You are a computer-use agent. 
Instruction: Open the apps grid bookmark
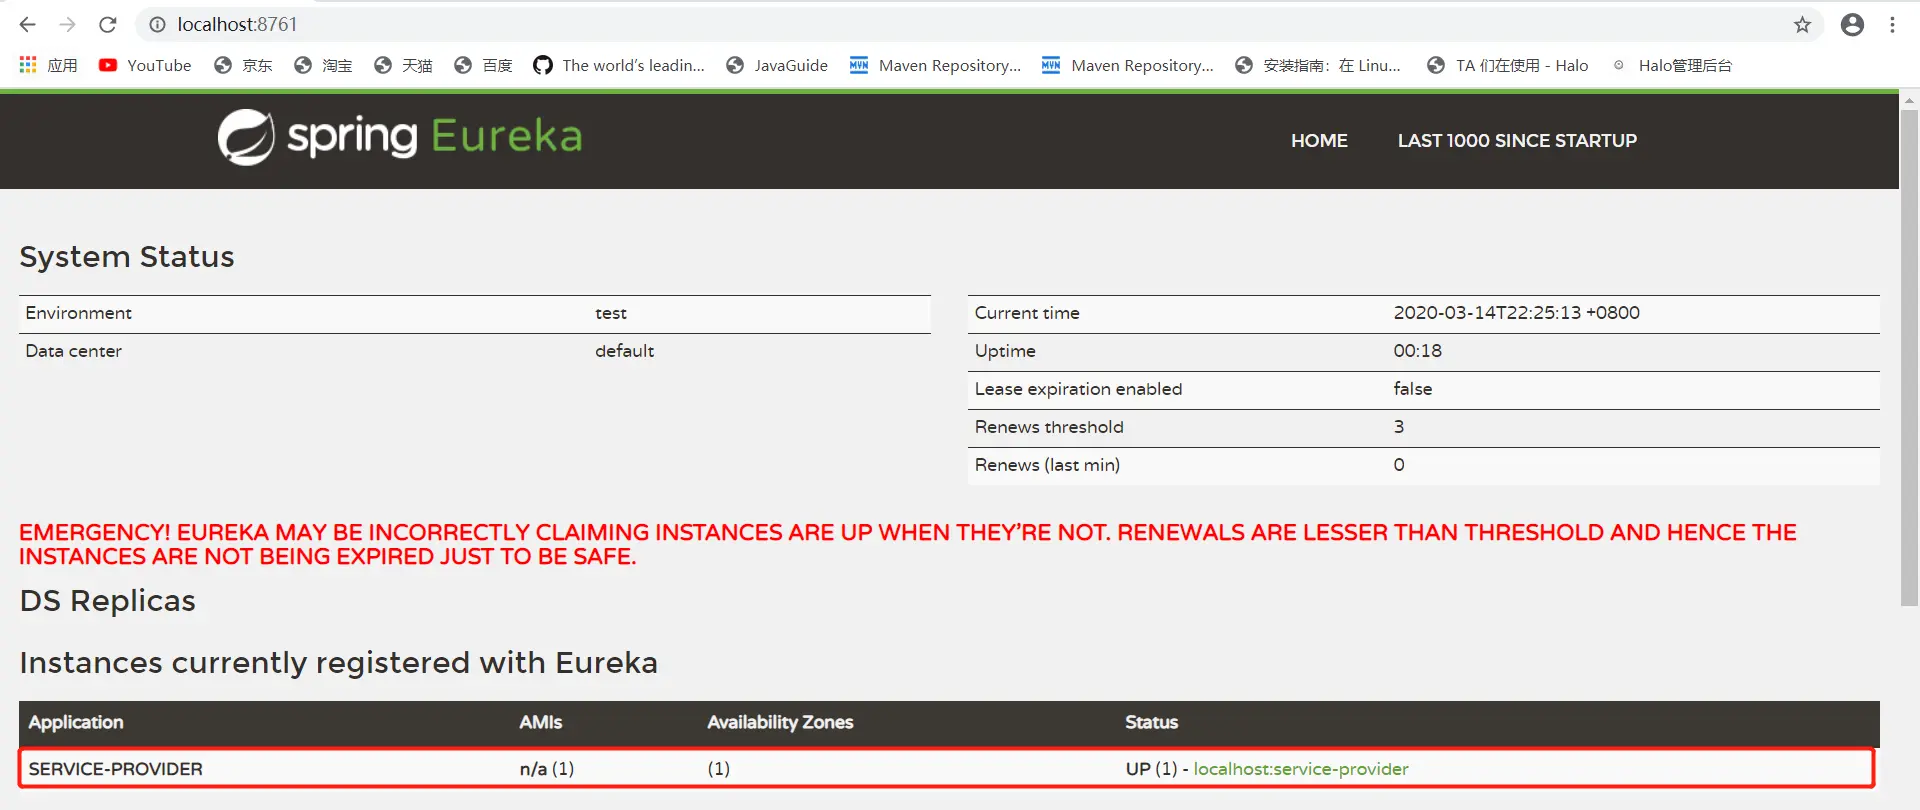point(48,65)
